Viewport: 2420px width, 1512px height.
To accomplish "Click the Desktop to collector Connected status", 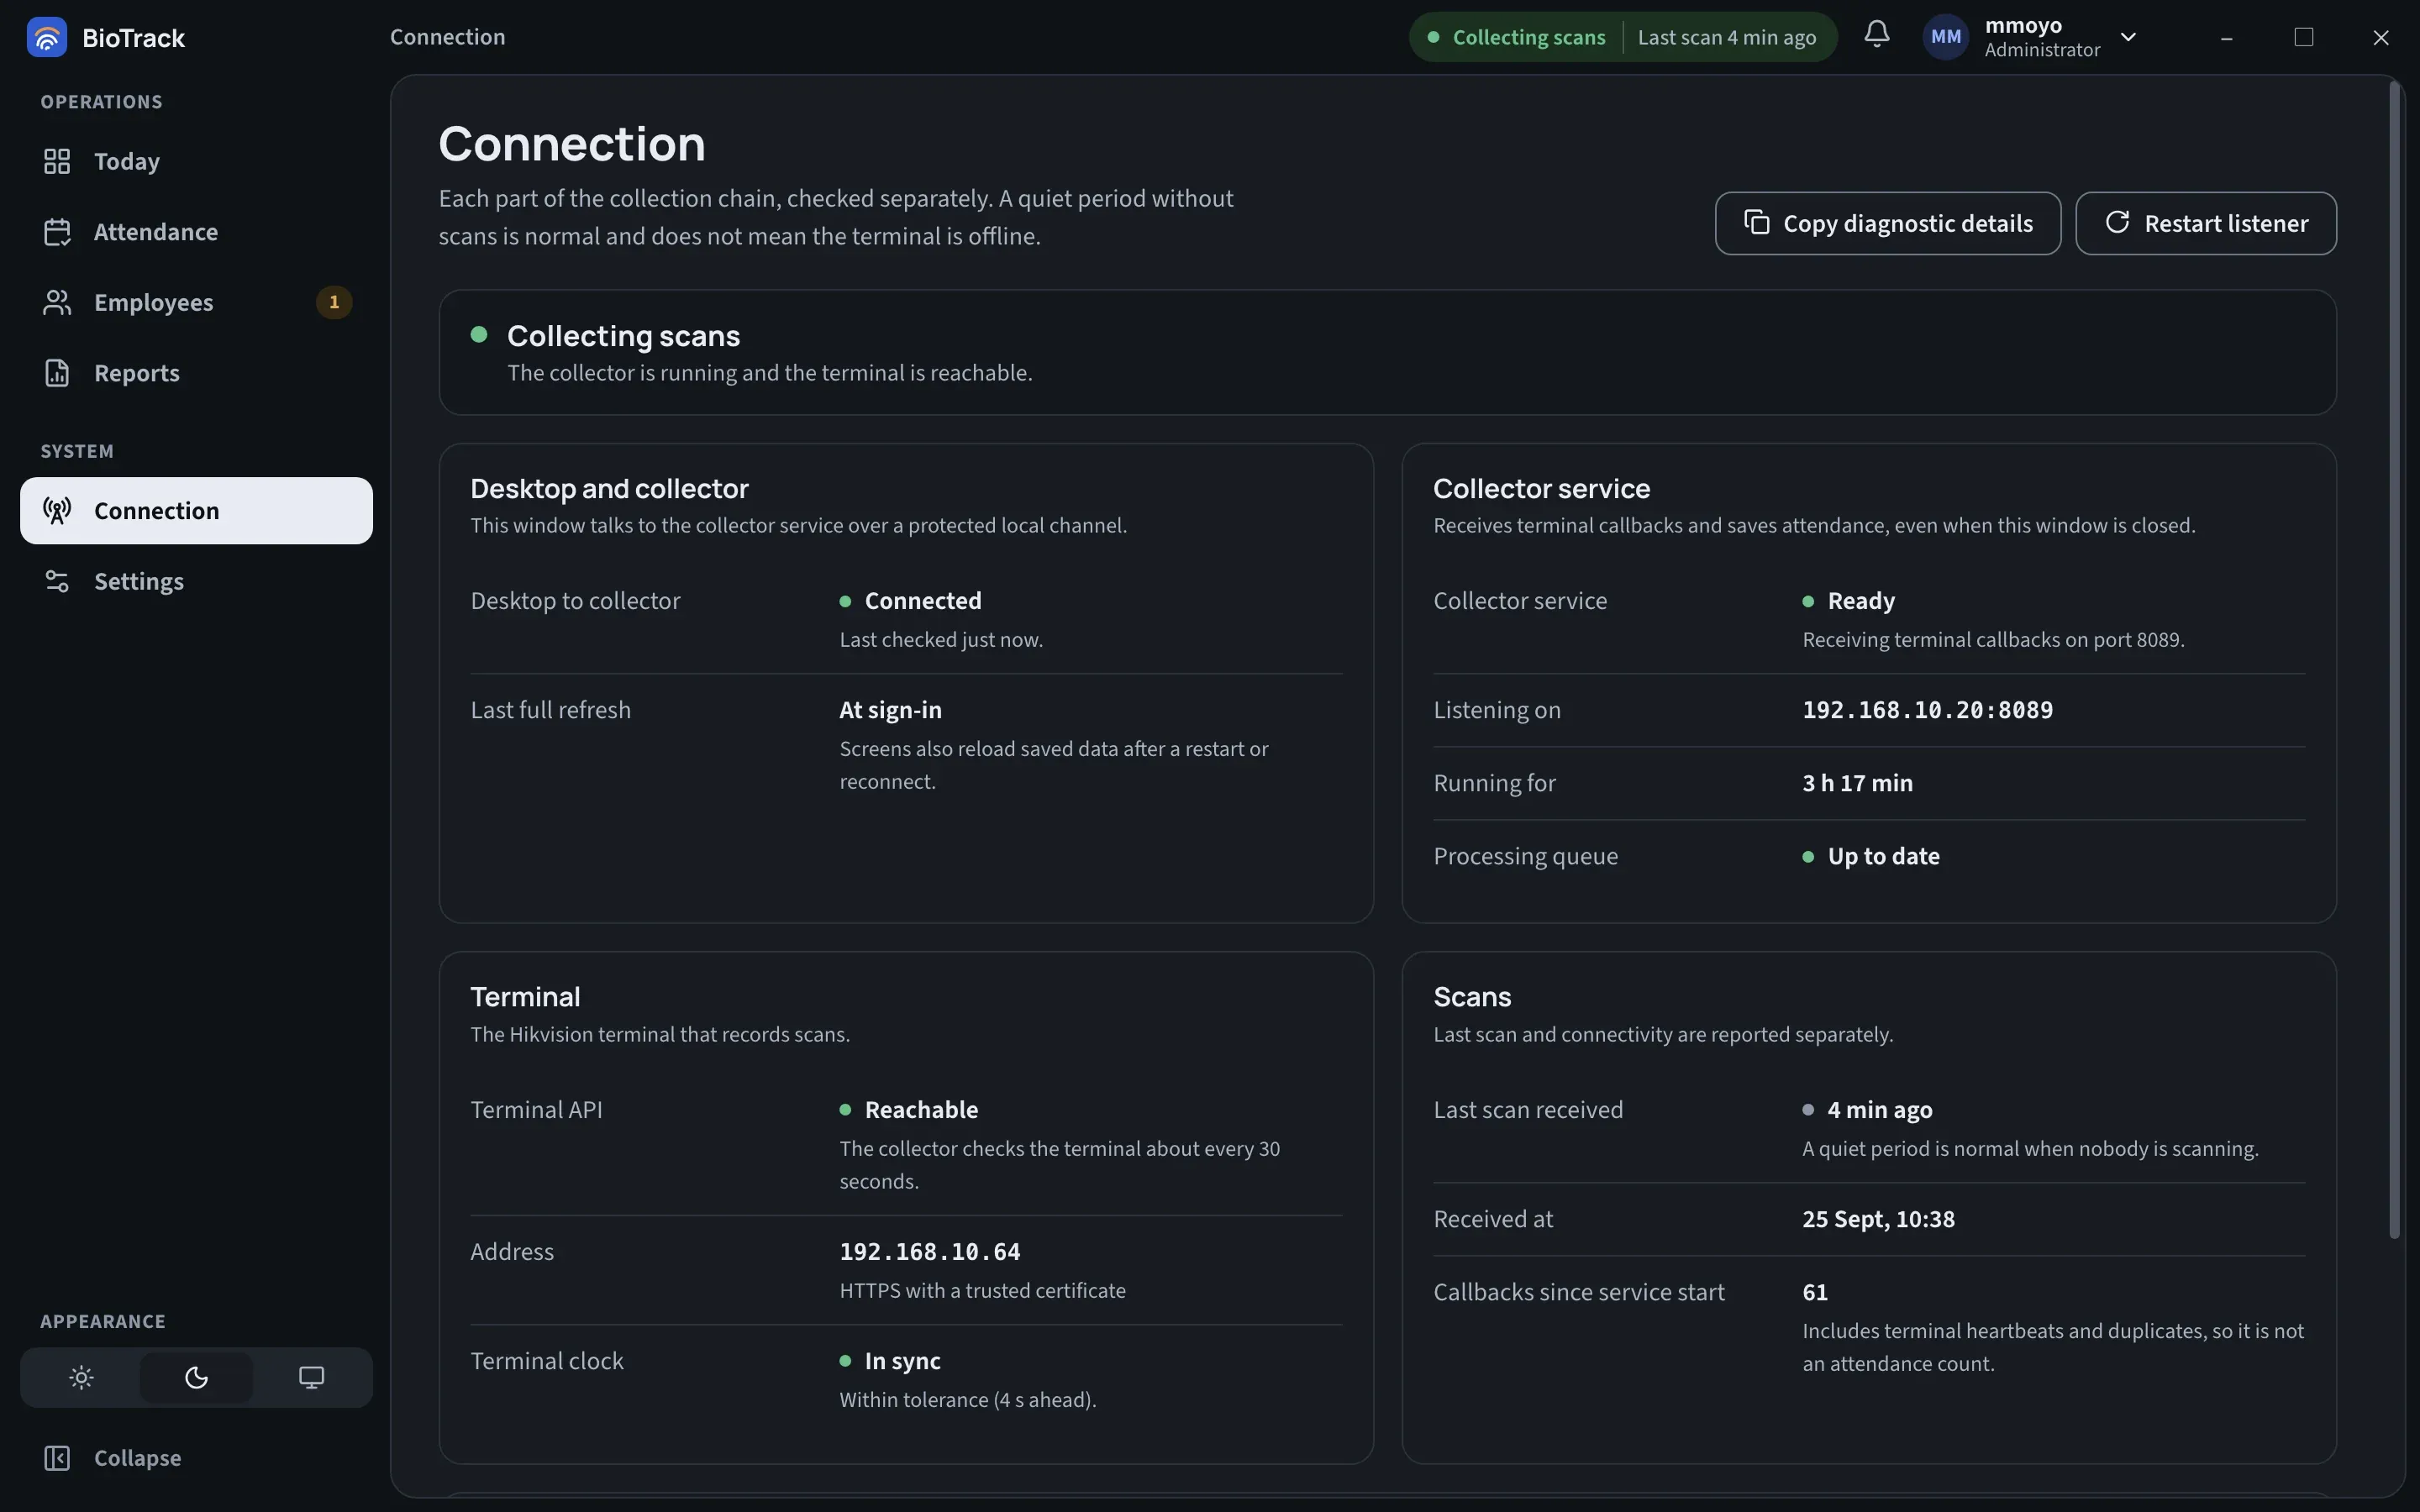I will 910,601.
